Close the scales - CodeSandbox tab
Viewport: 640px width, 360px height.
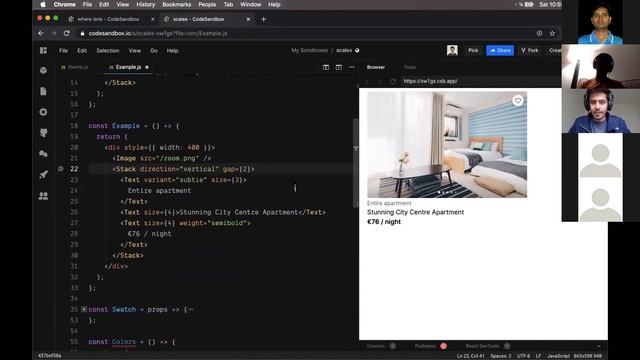pos(248,19)
